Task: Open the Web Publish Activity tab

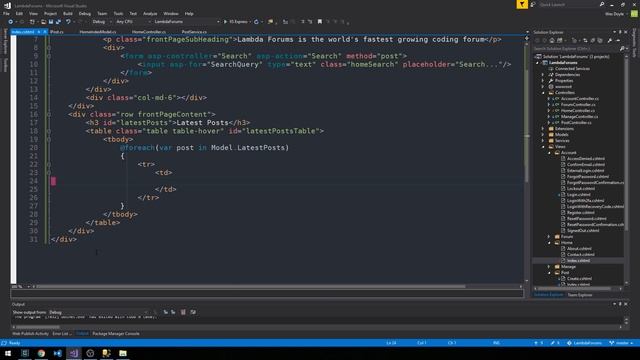Action: tap(30, 333)
